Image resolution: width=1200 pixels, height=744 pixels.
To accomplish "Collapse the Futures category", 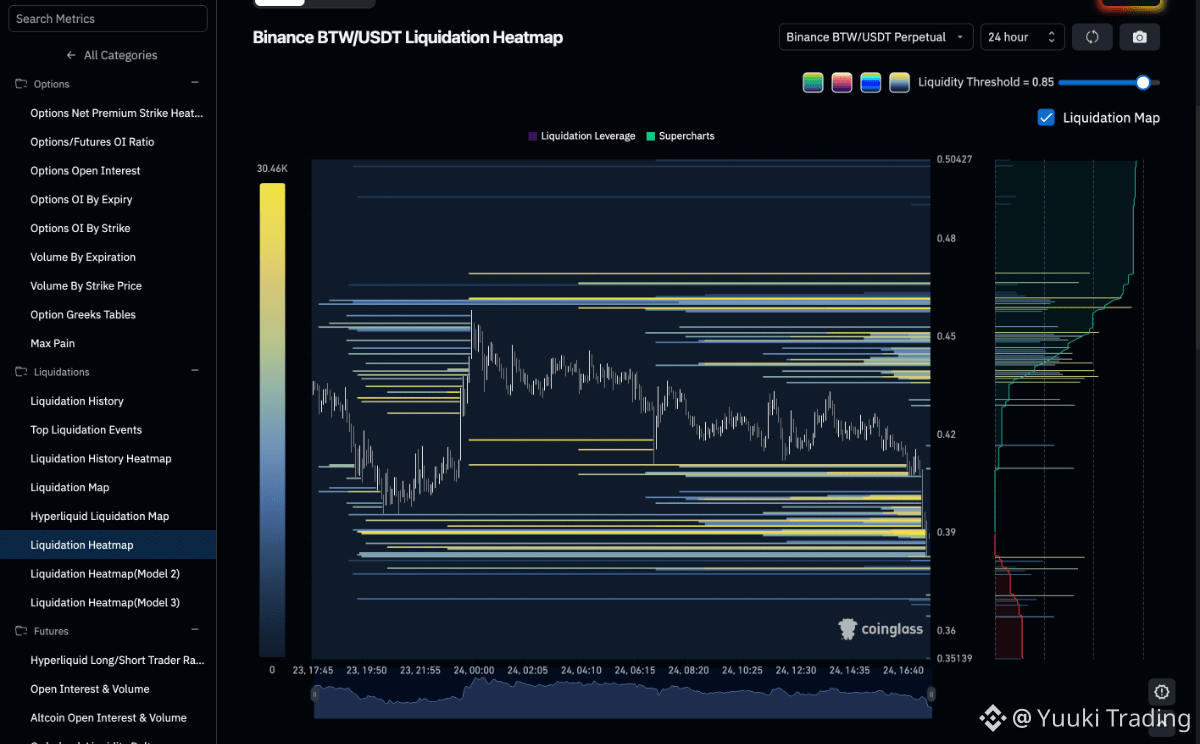I will 195,630.
